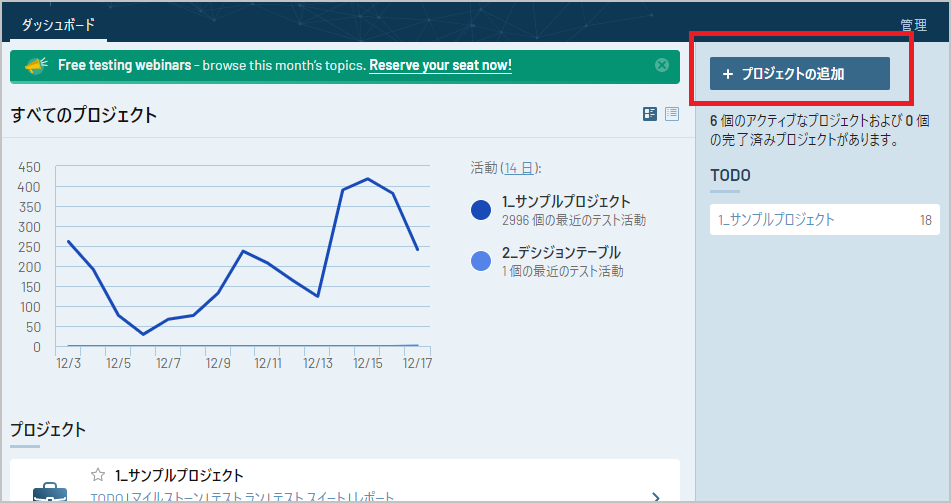951x503 pixels.
Task: Click the プロジェクトの追加 button
Action: (x=799, y=74)
